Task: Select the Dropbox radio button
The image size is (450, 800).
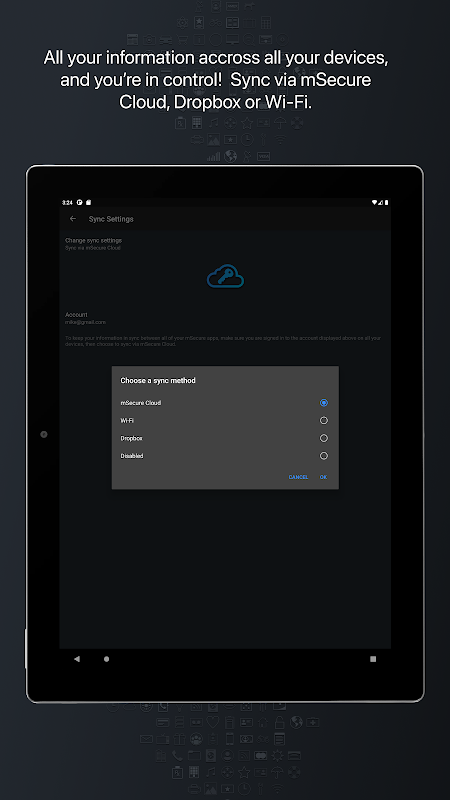Action: point(323,438)
